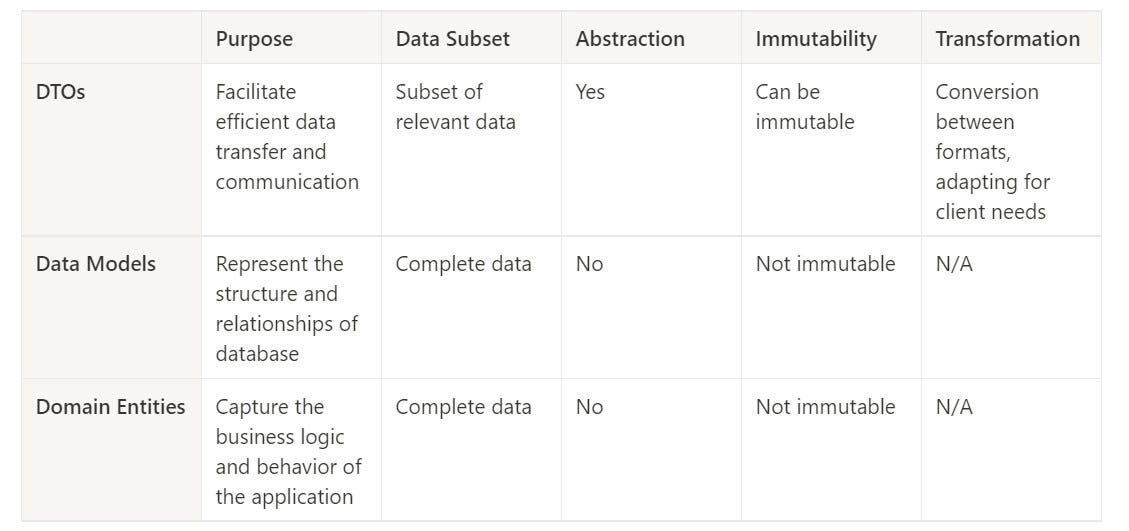
Task: Click 'Complete data' in Data Models row
Action: (x=463, y=264)
